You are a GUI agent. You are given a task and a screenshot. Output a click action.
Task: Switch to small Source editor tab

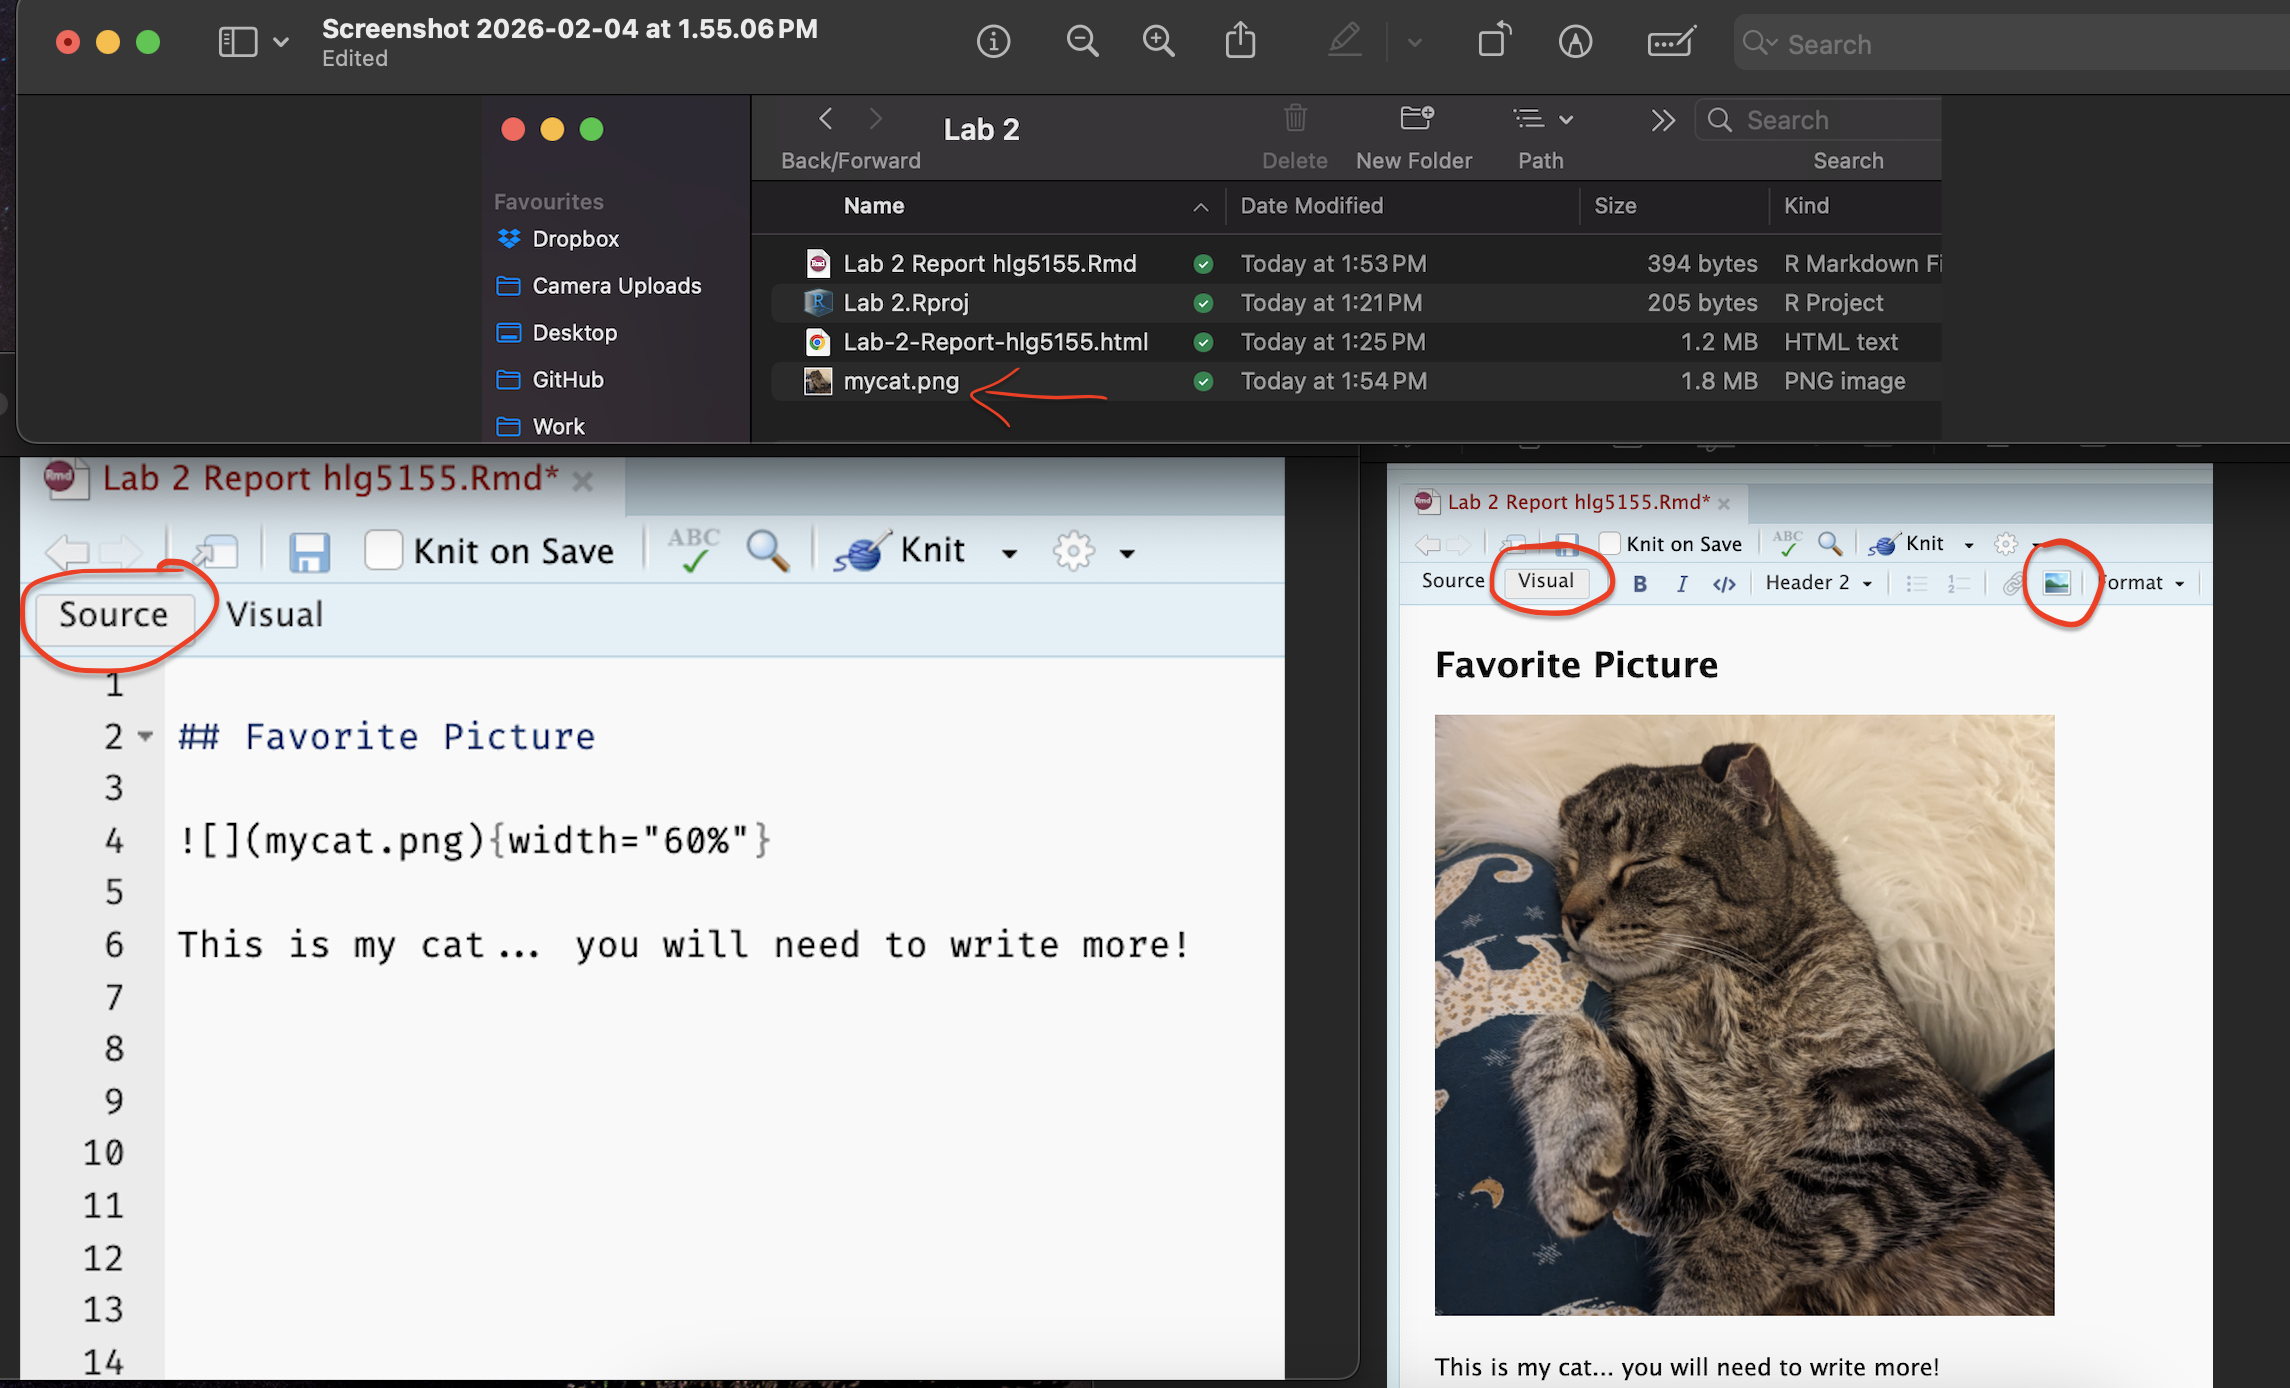pyautogui.click(x=1452, y=581)
